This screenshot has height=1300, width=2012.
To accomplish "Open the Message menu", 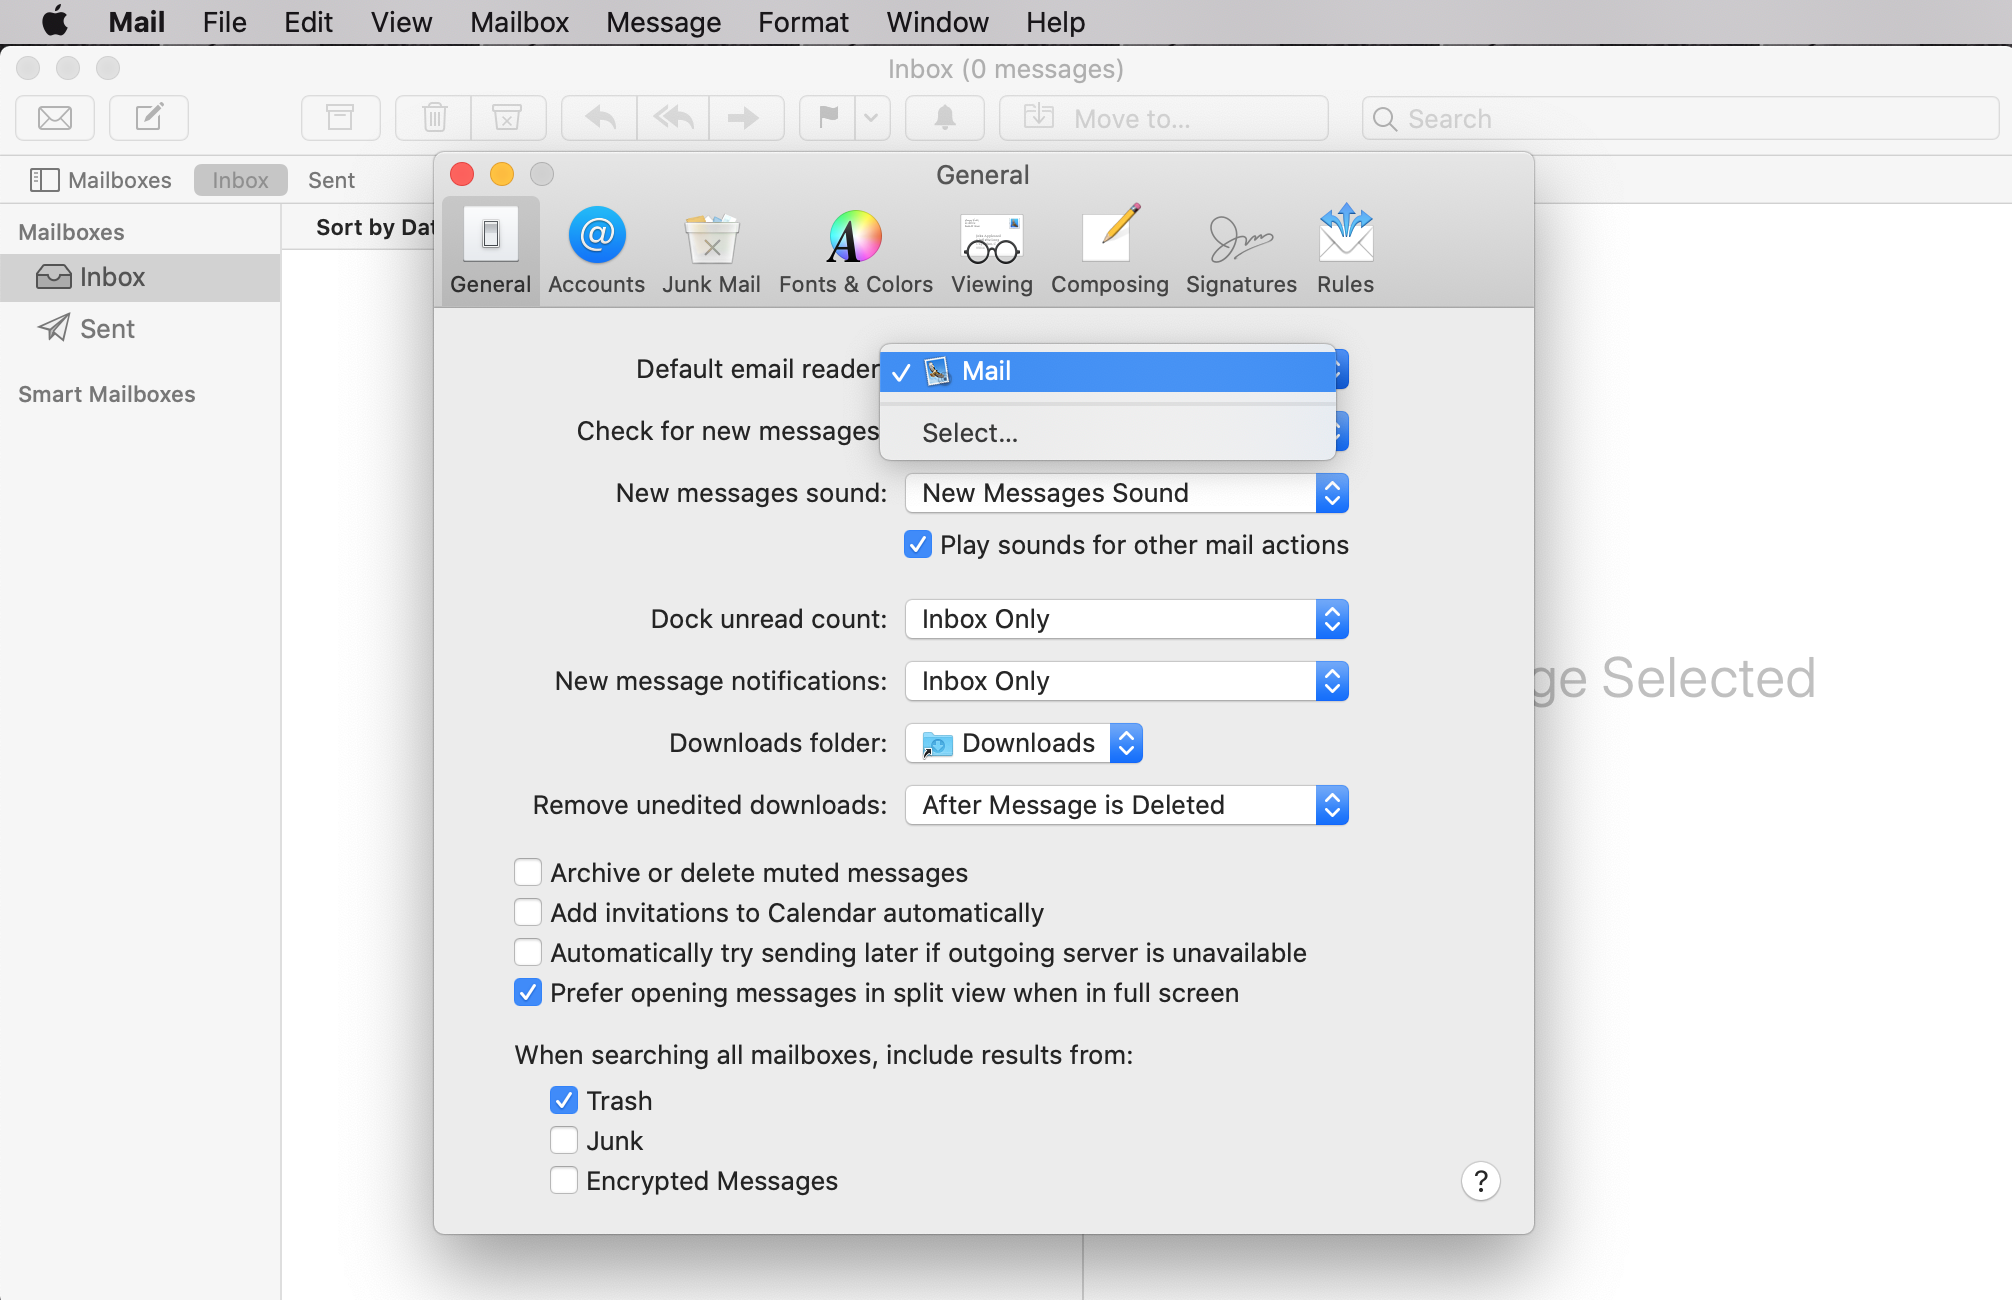I will tap(663, 22).
